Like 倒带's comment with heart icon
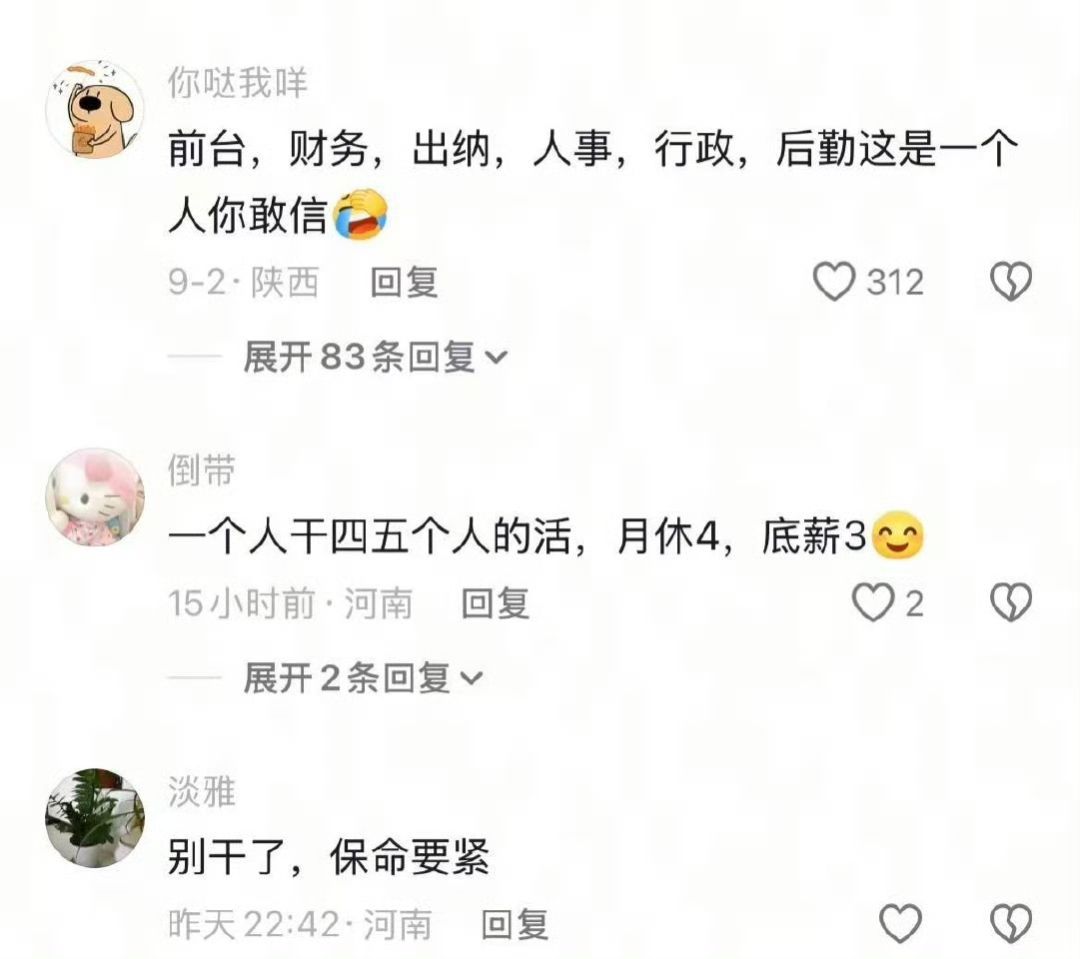Viewport: 1080px width, 959px height. pyautogui.click(x=873, y=603)
